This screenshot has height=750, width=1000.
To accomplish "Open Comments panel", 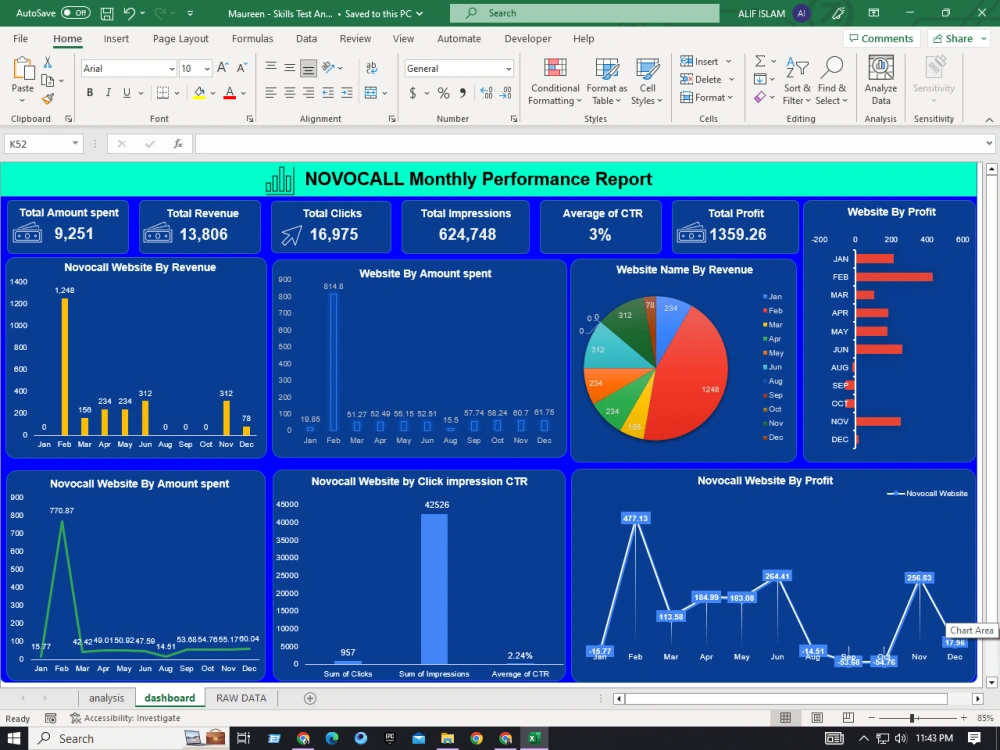I will (882, 38).
